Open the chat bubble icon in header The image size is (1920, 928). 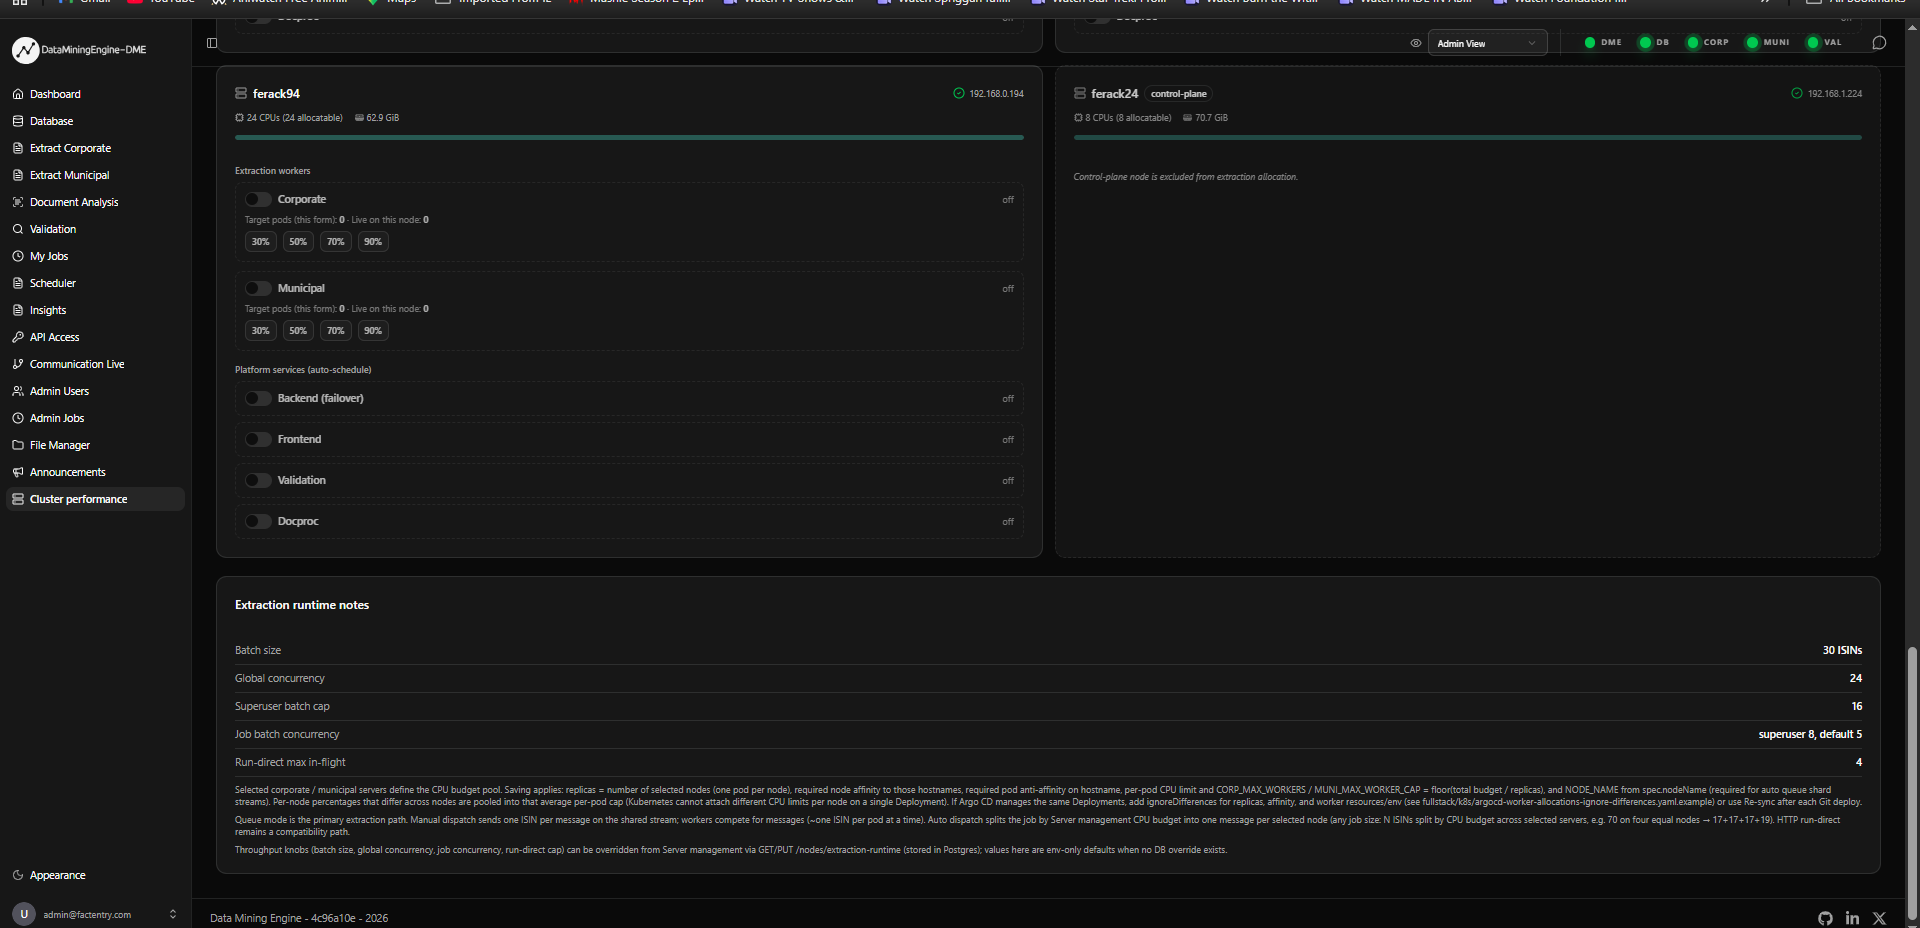(1879, 43)
